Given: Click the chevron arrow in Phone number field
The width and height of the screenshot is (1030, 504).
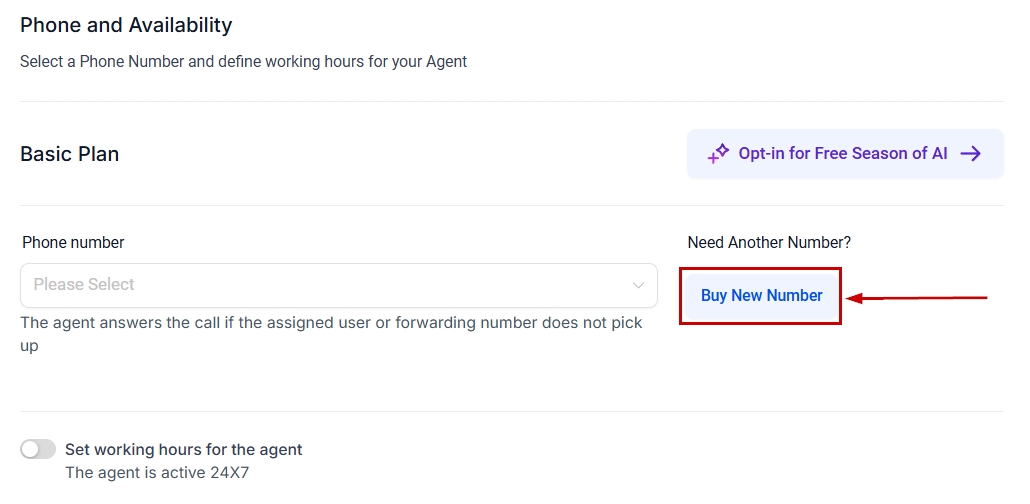Looking at the screenshot, I should coord(638,286).
